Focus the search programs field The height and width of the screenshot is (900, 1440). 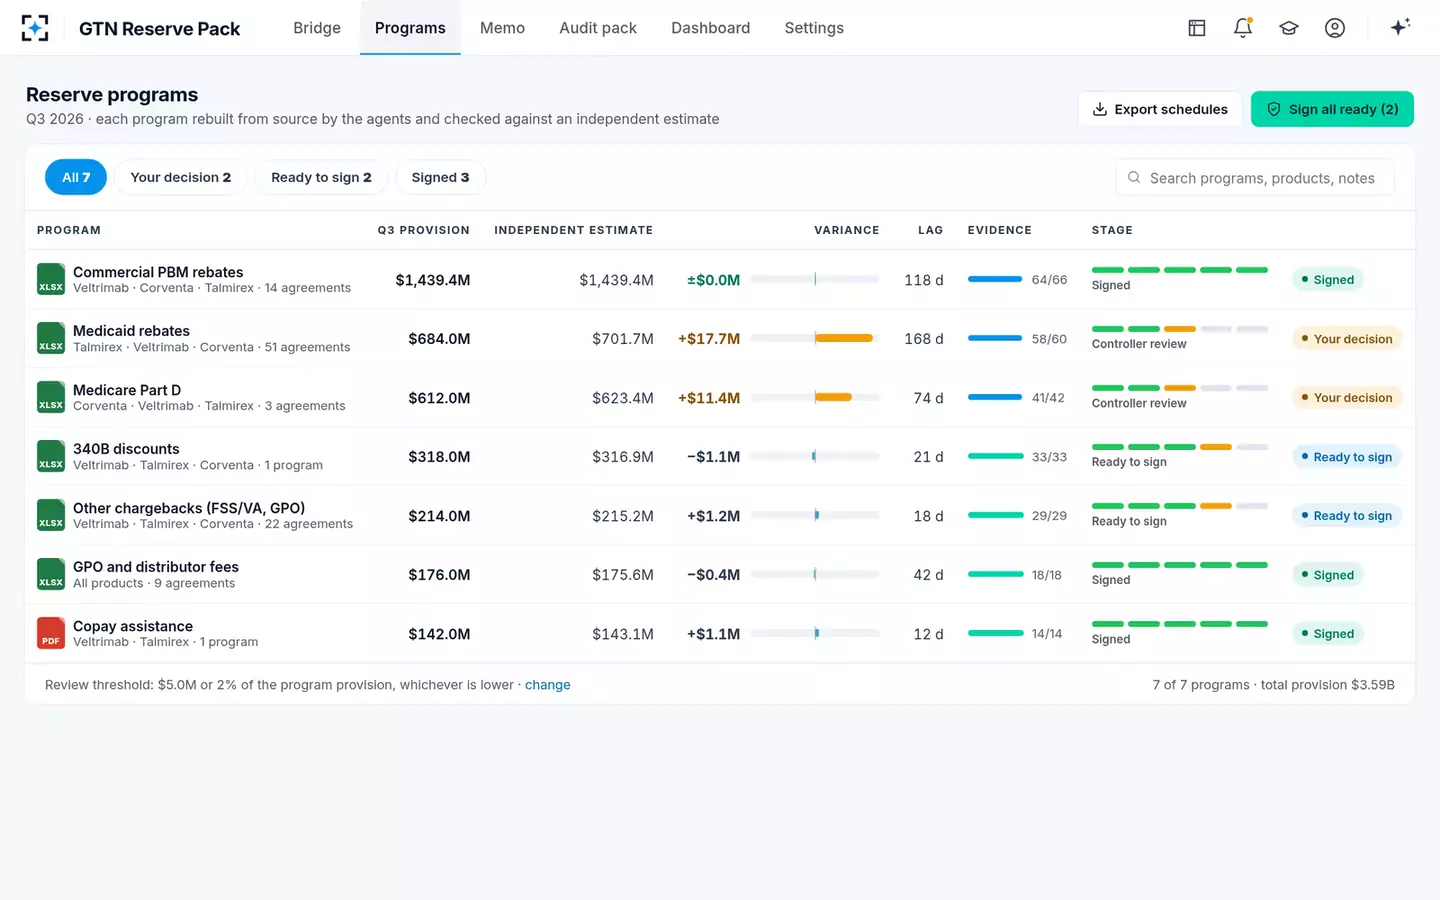pos(1255,178)
